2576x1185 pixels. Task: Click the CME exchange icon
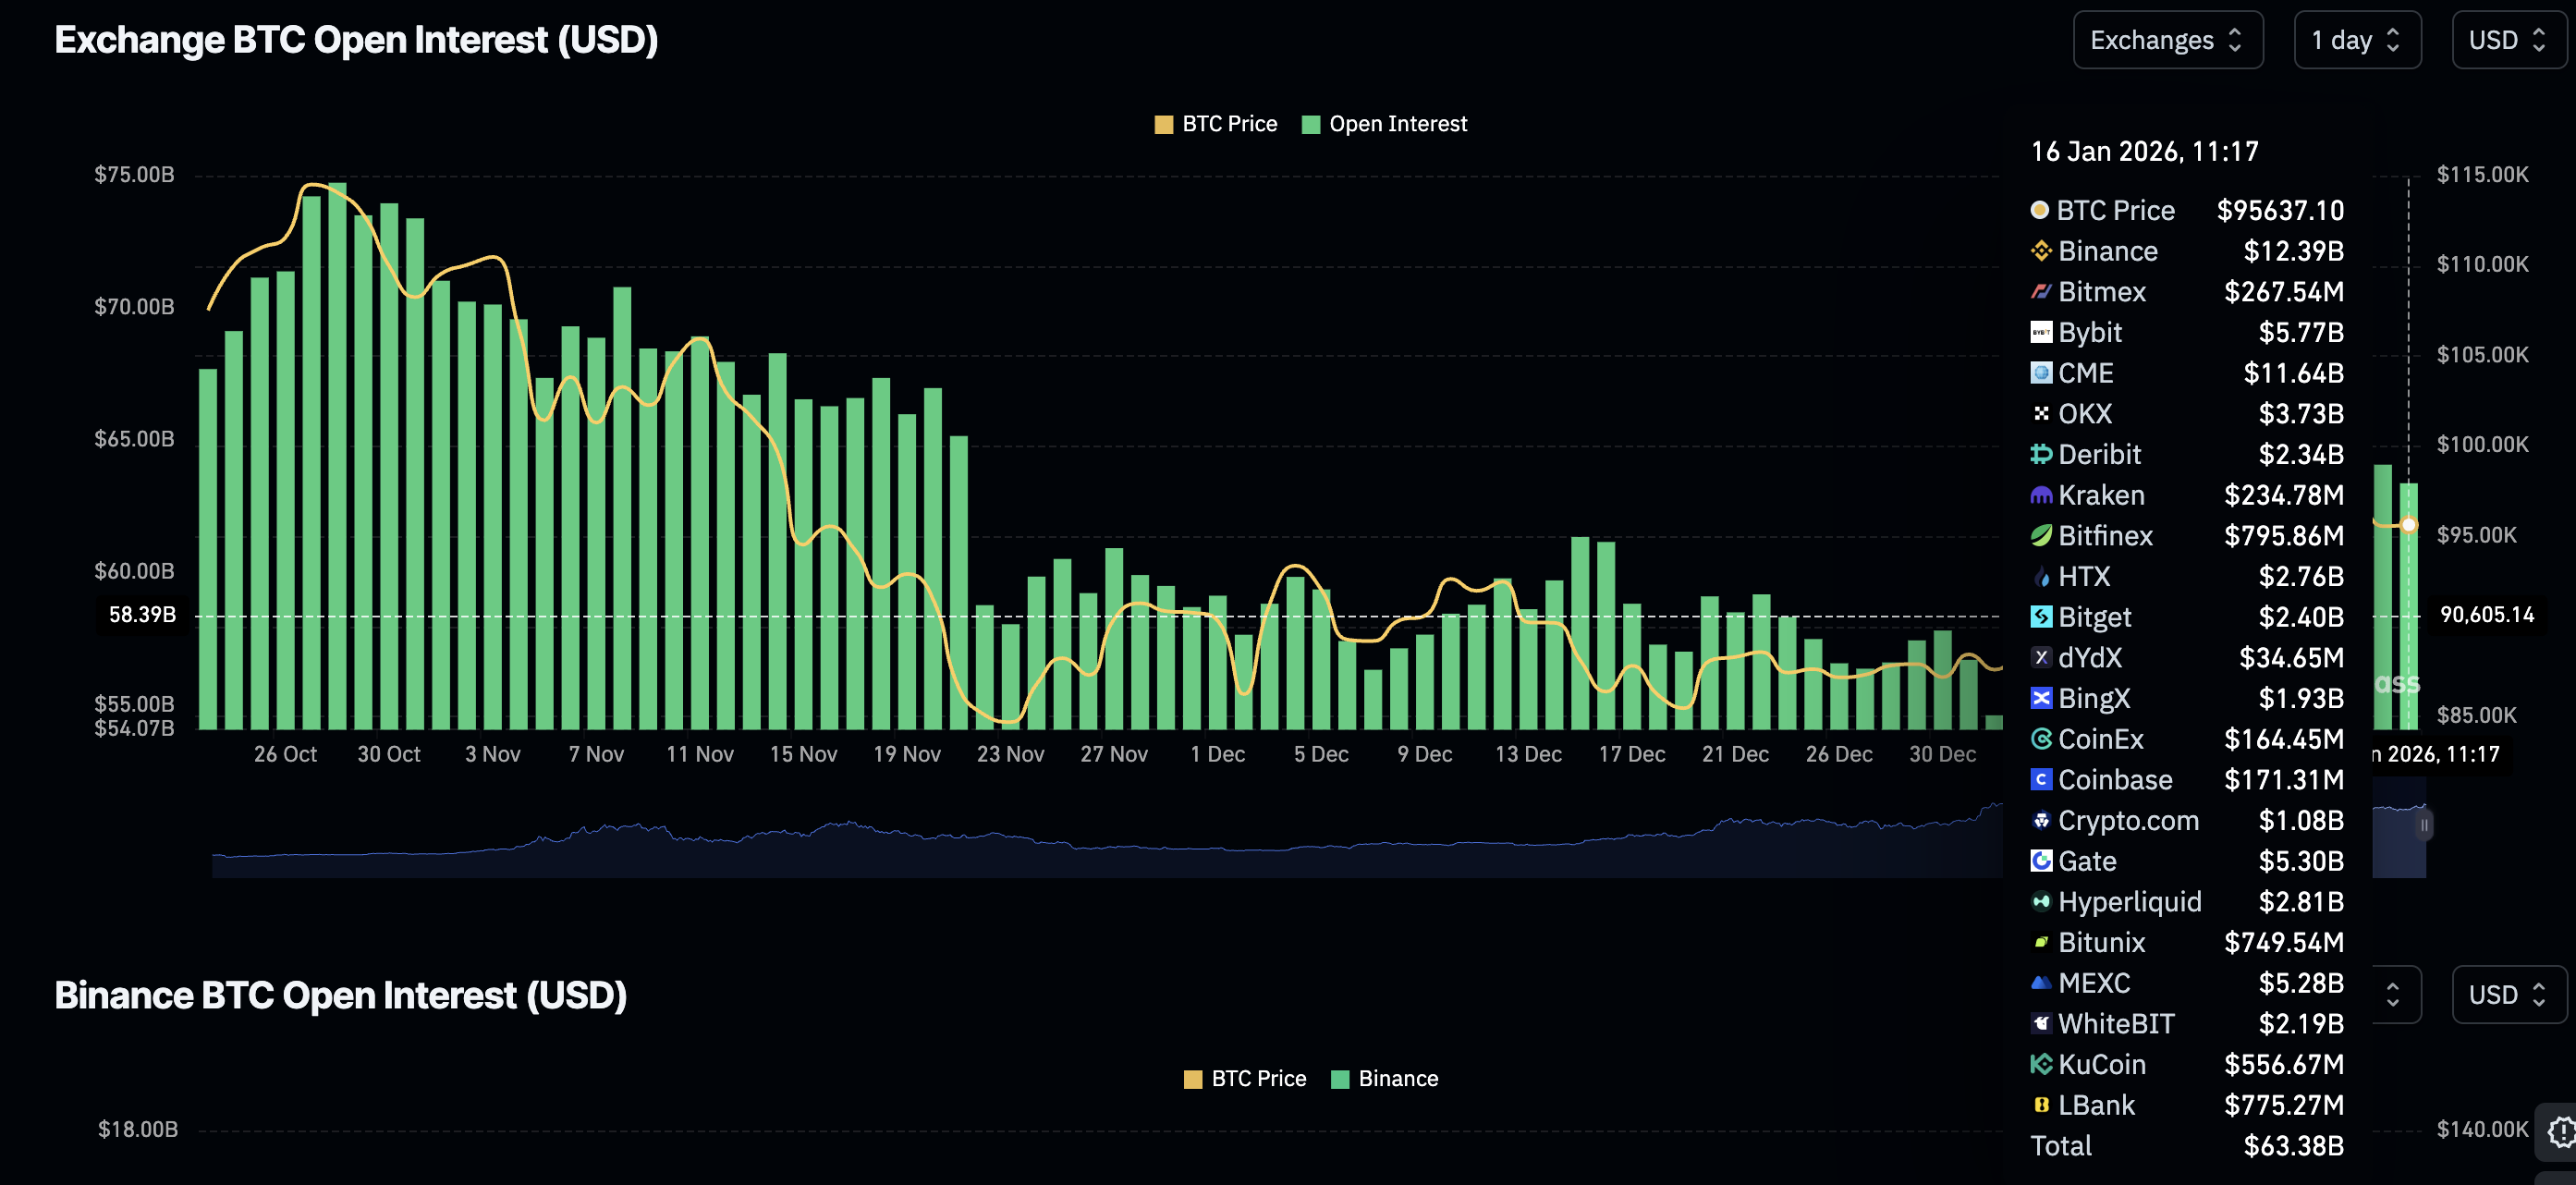2041,373
